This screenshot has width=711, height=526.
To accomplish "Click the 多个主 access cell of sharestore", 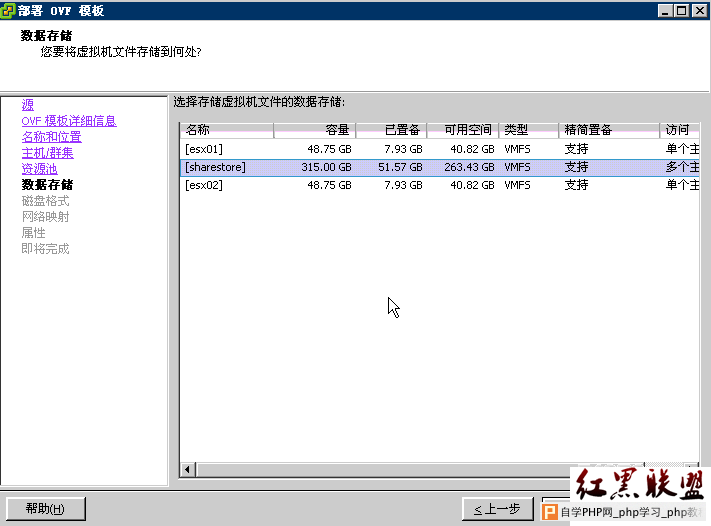I will 682,167.
